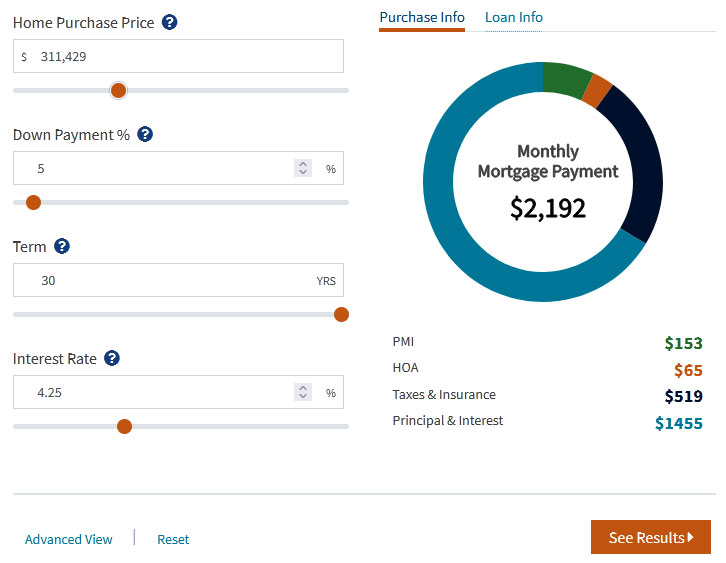Focus the Home Purchase Price input field
The image size is (726, 563).
[178, 56]
